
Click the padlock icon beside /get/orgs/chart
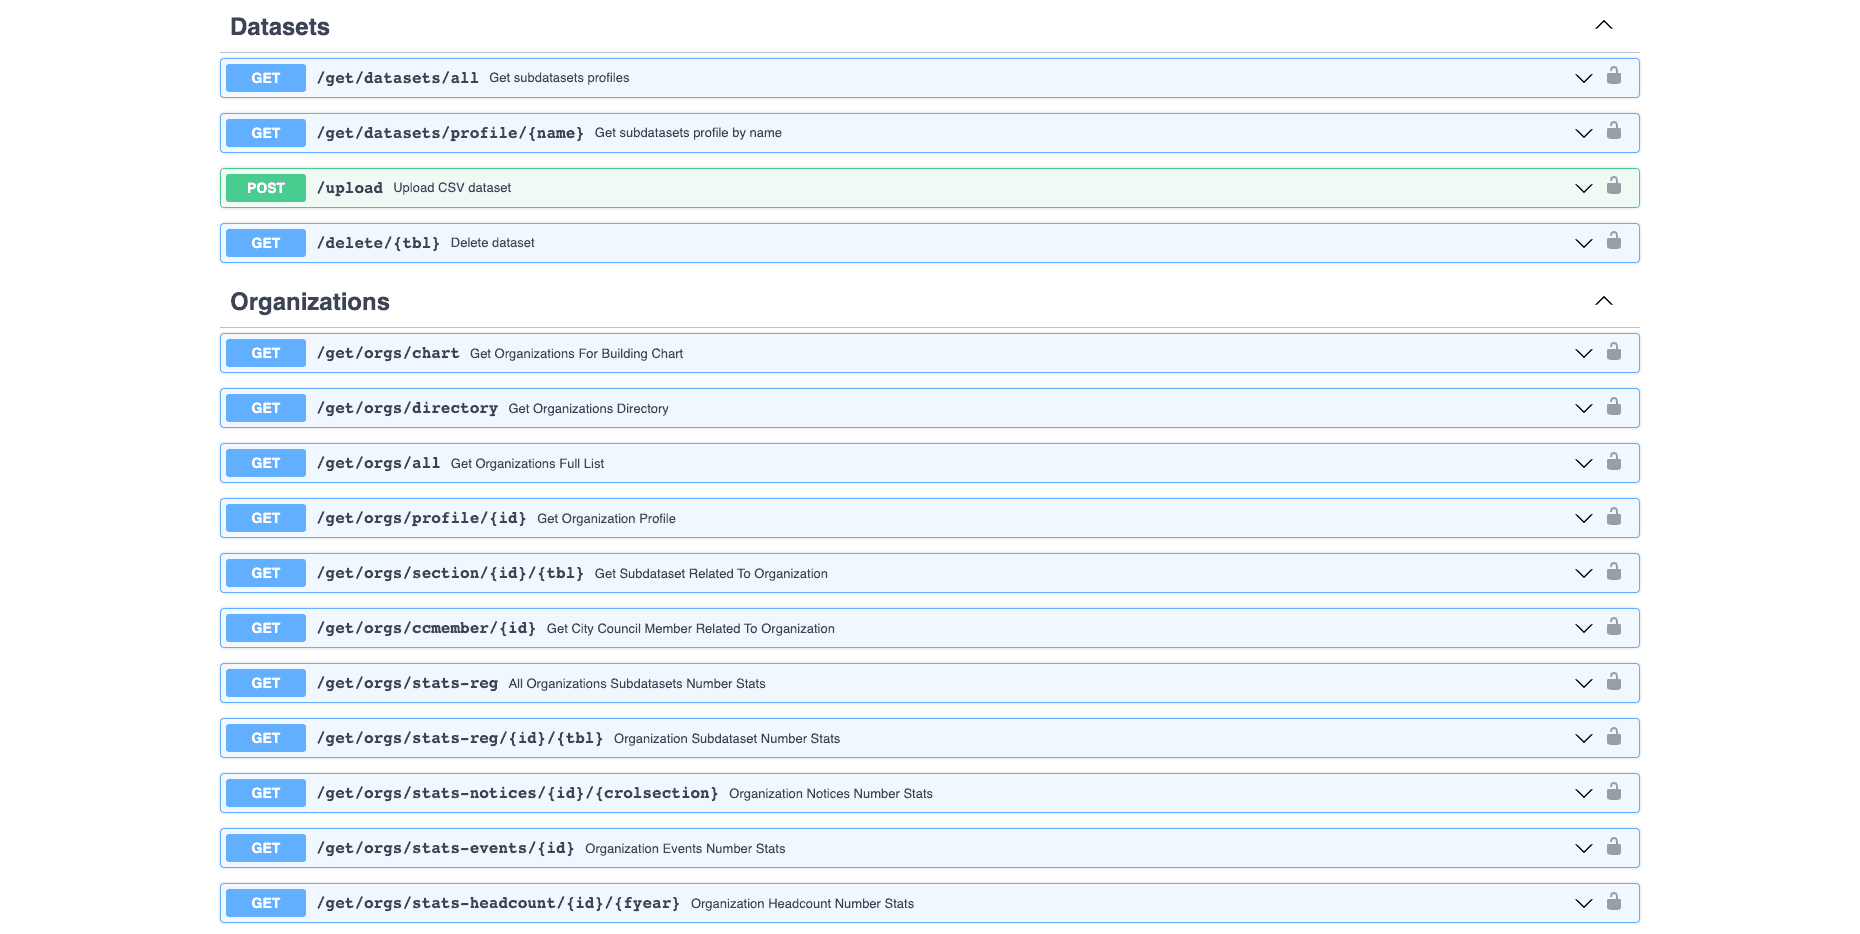point(1614,352)
